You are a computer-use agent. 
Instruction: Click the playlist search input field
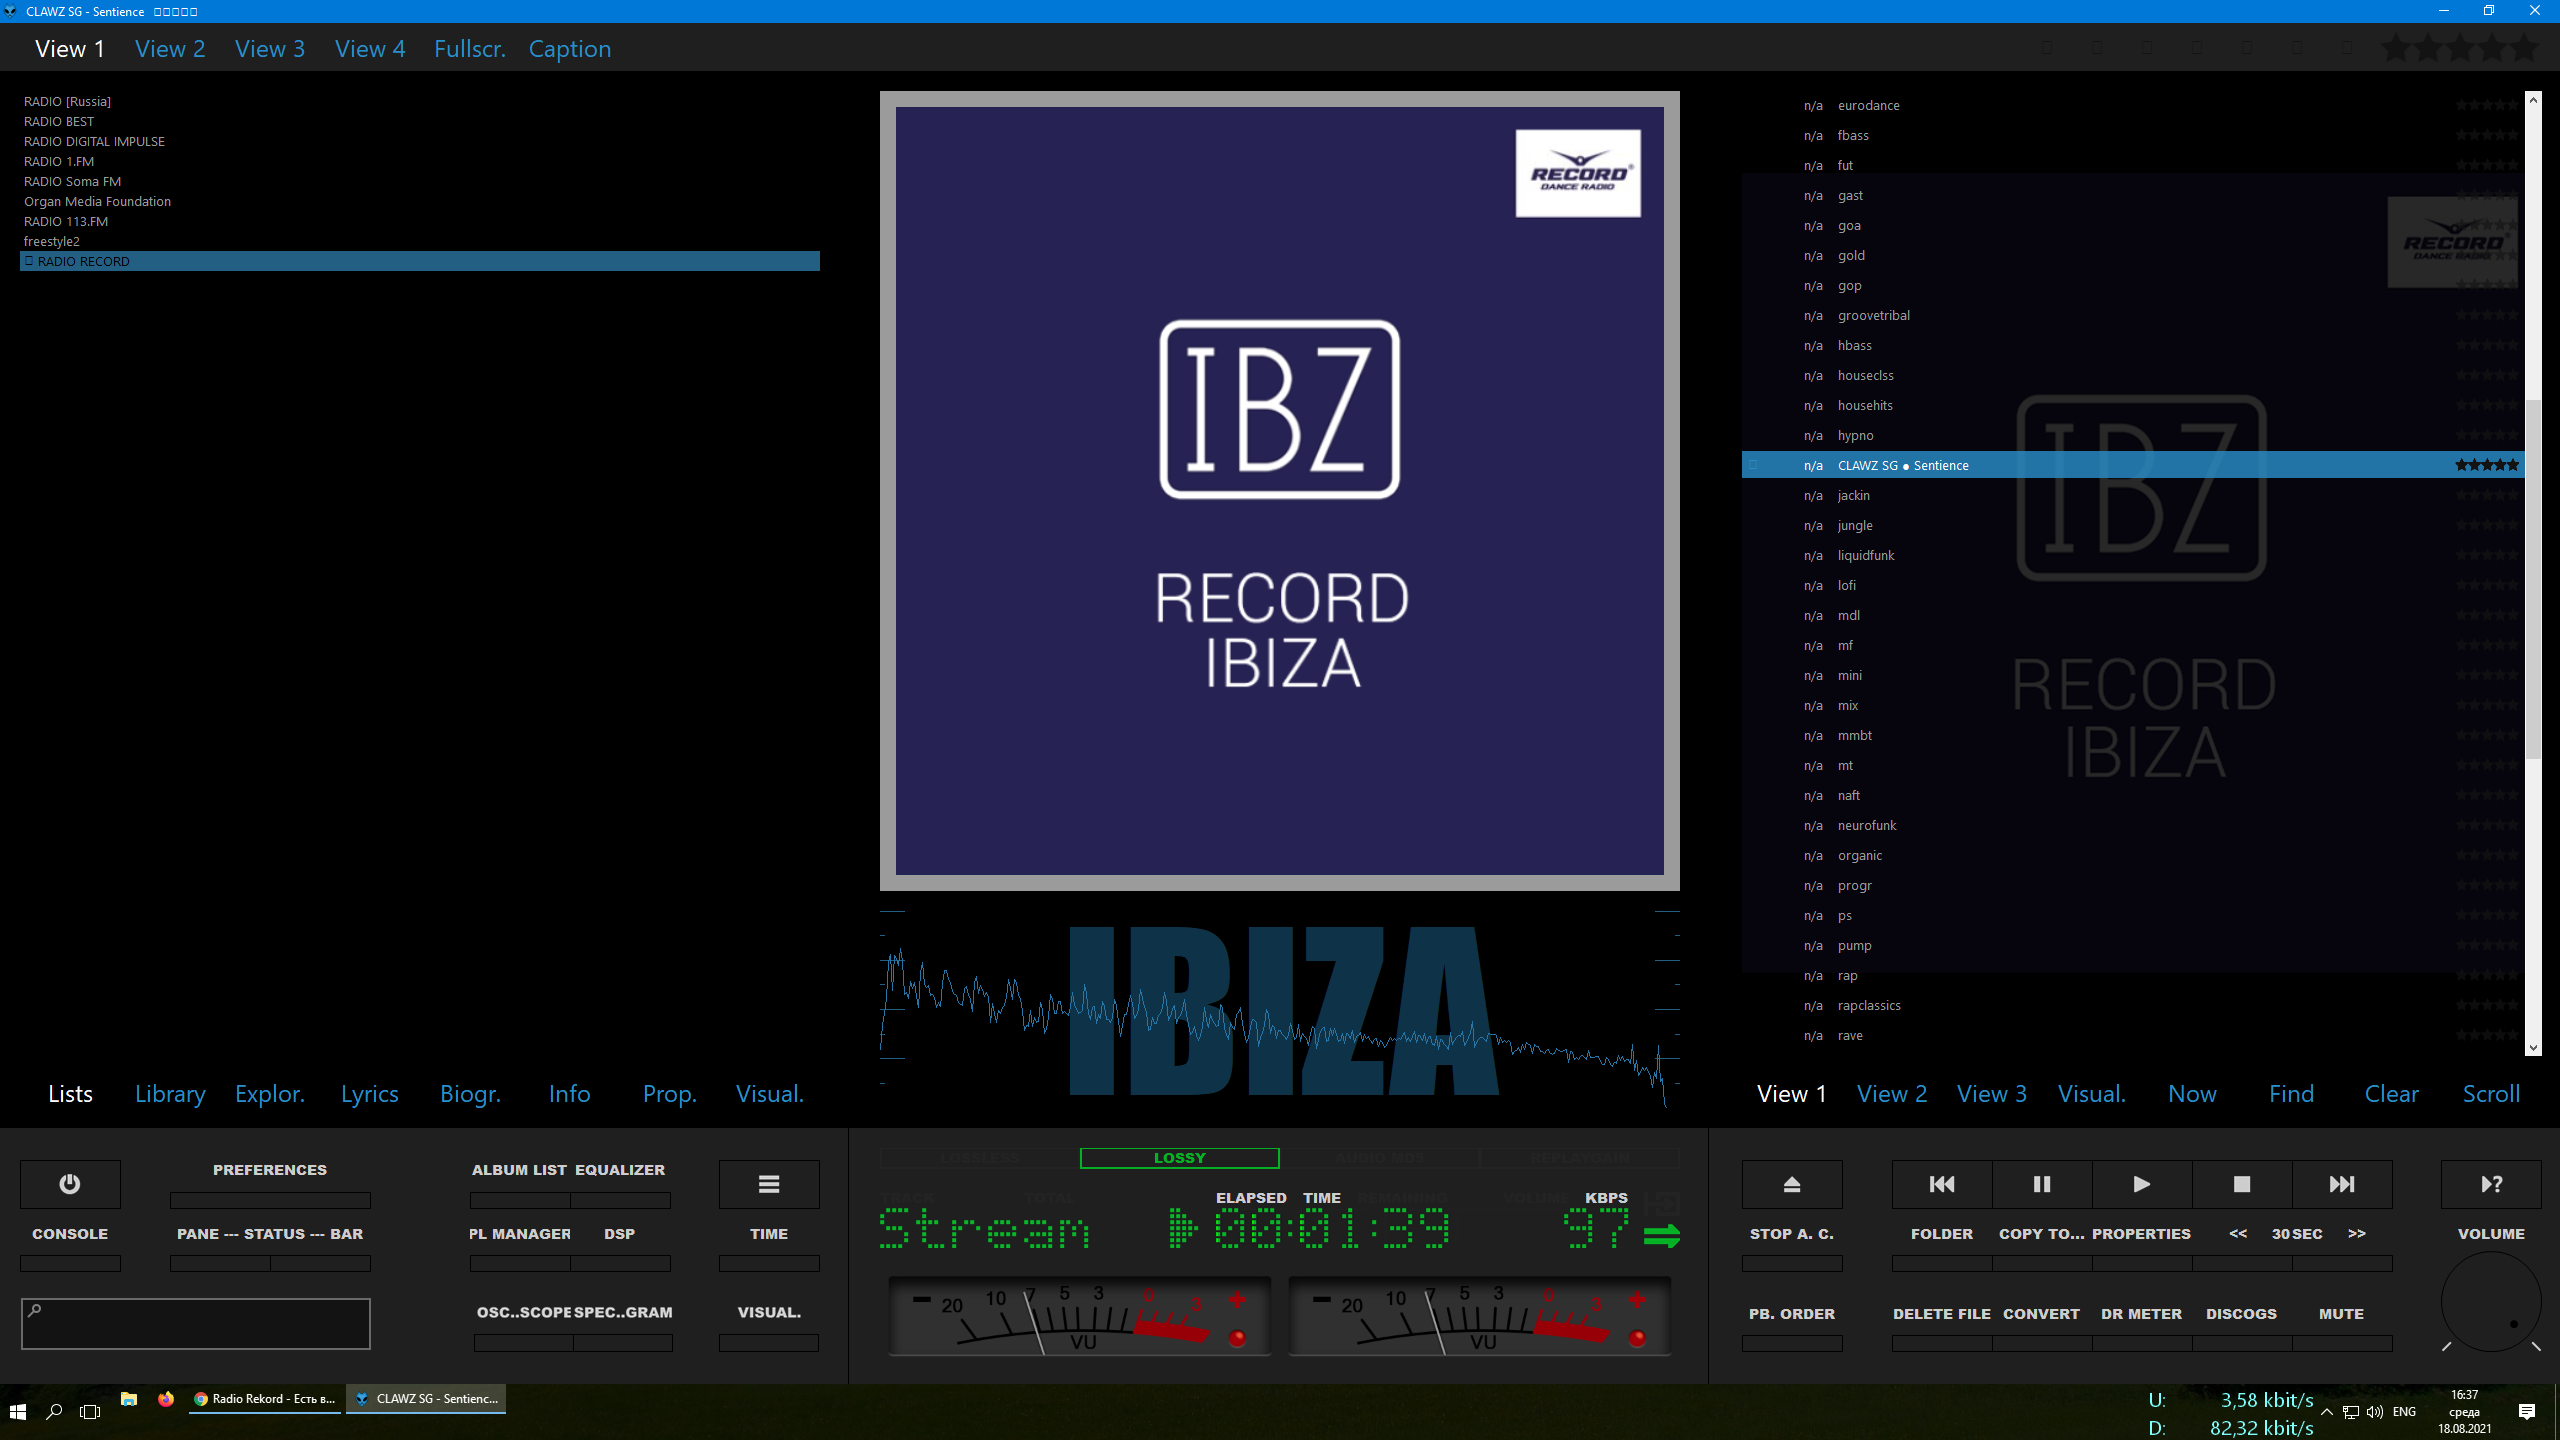(x=196, y=1324)
